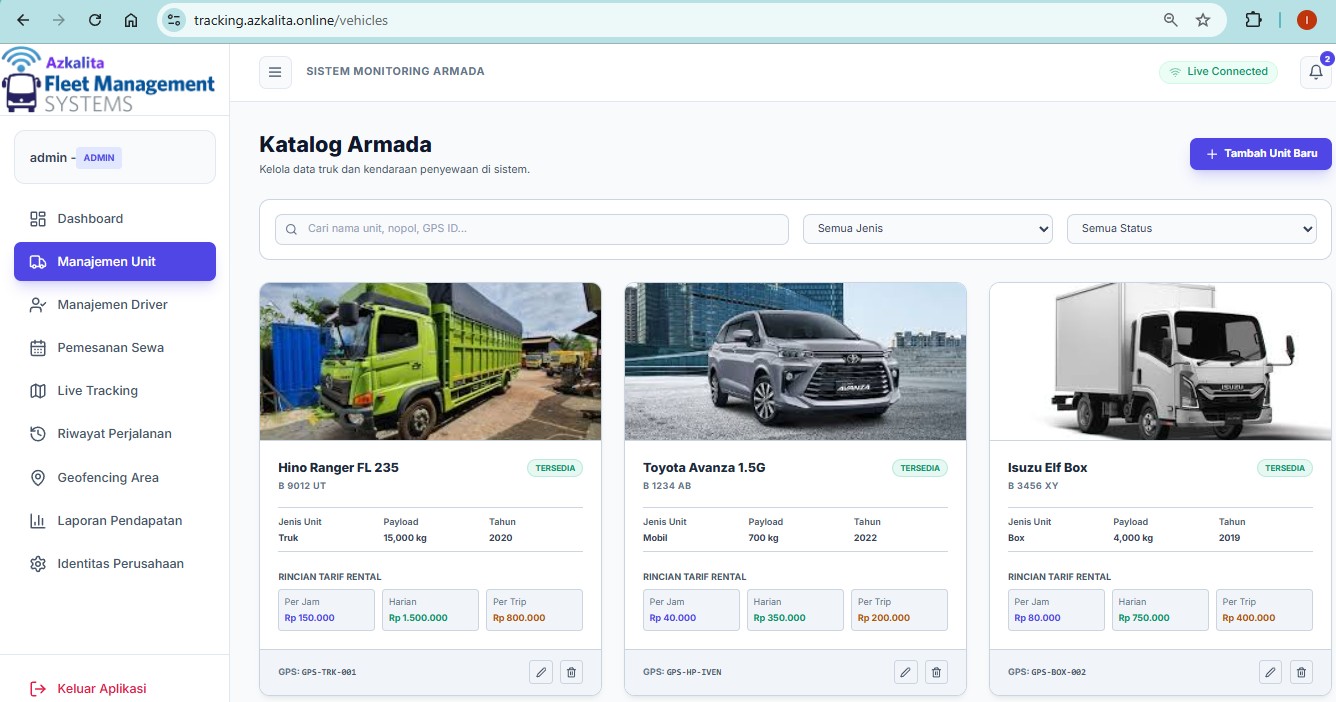Screen dimensions: 1336x702
Task: Reload the page in the browser
Action: click(x=95, y=20)
